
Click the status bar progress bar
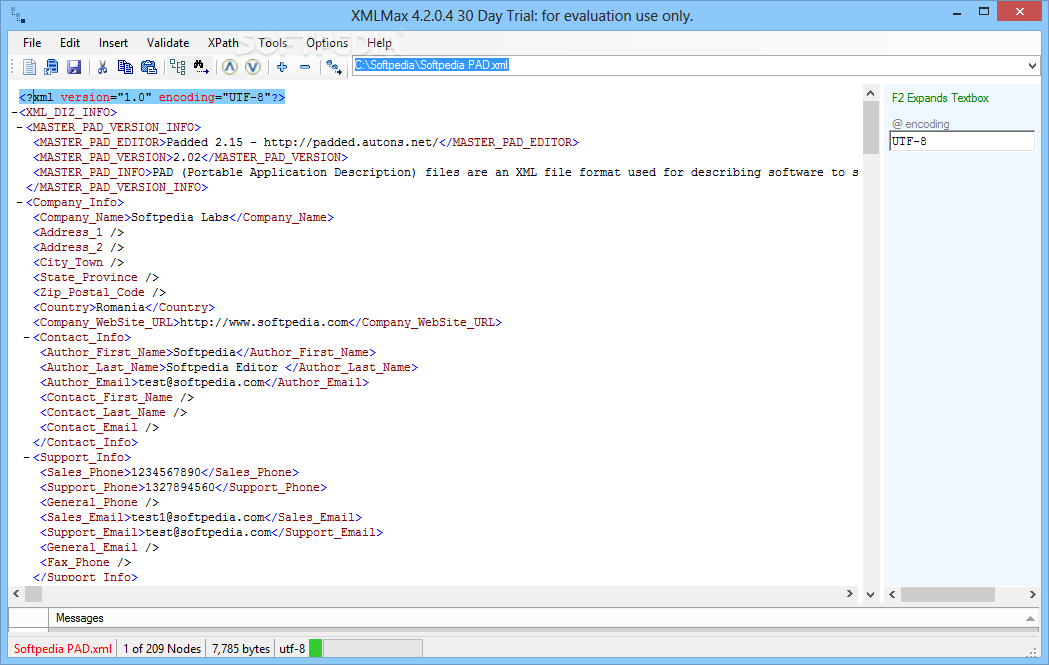pos(373,648)
